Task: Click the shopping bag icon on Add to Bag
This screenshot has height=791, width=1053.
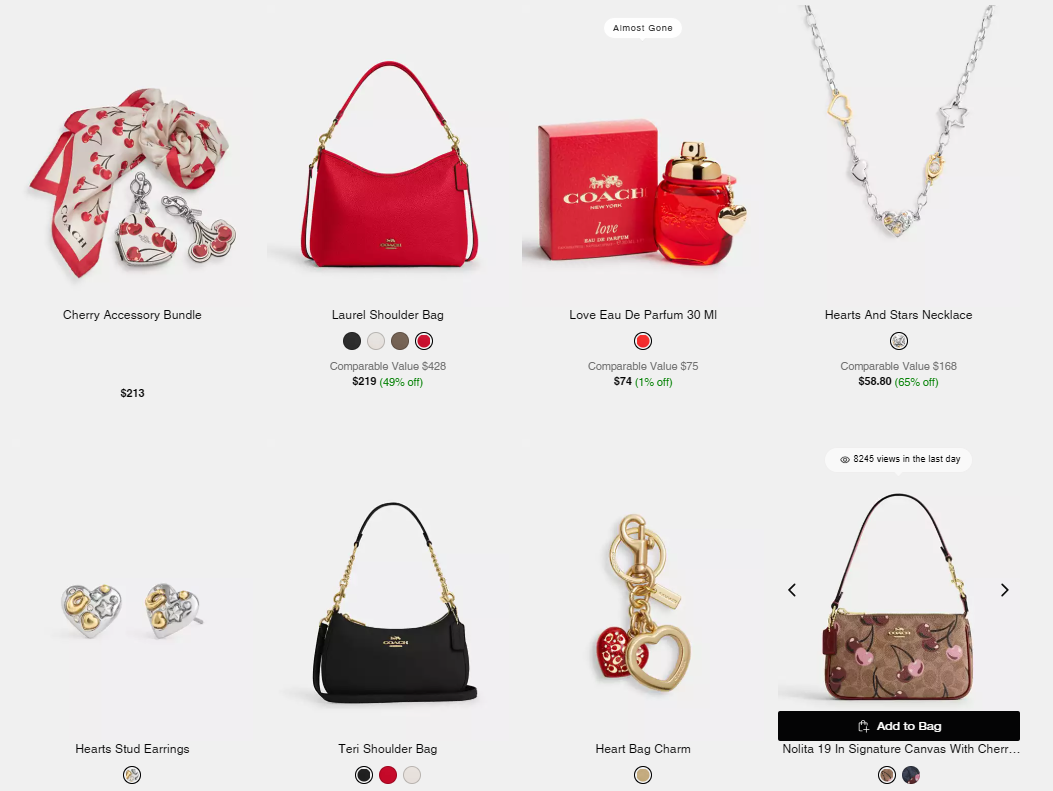Action: pos(864,726)
